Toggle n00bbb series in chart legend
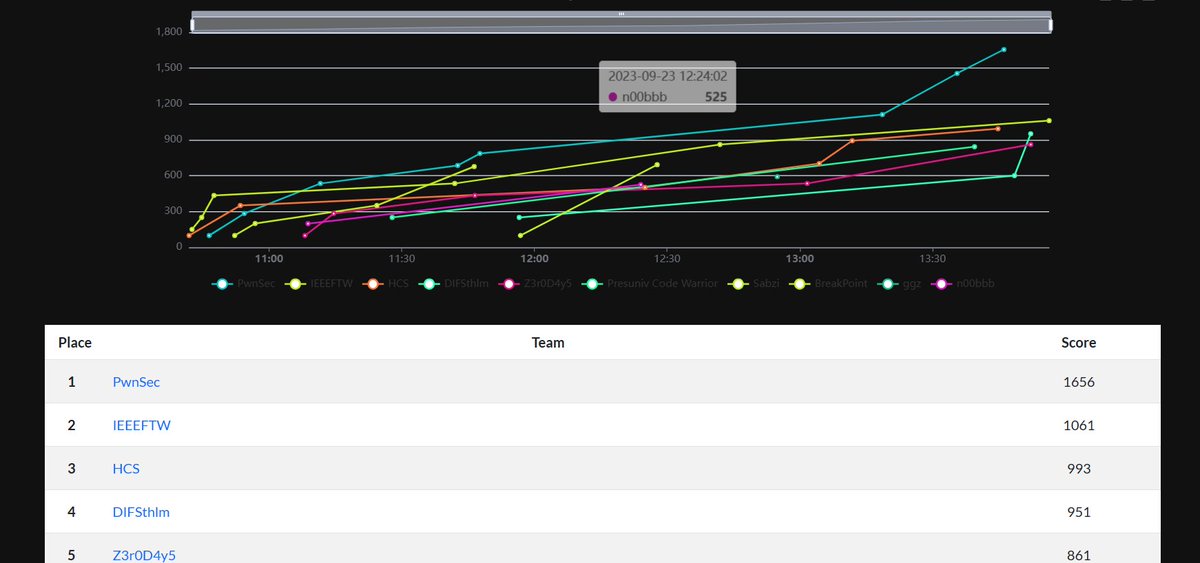The image size is (1200, 563). [x=963, y=284]
